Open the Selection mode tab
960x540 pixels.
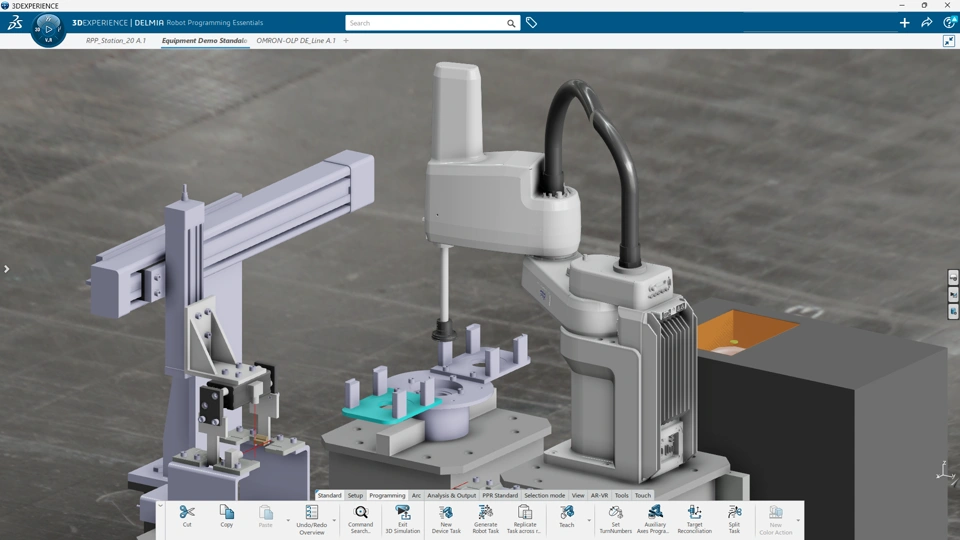pos(544,495)
